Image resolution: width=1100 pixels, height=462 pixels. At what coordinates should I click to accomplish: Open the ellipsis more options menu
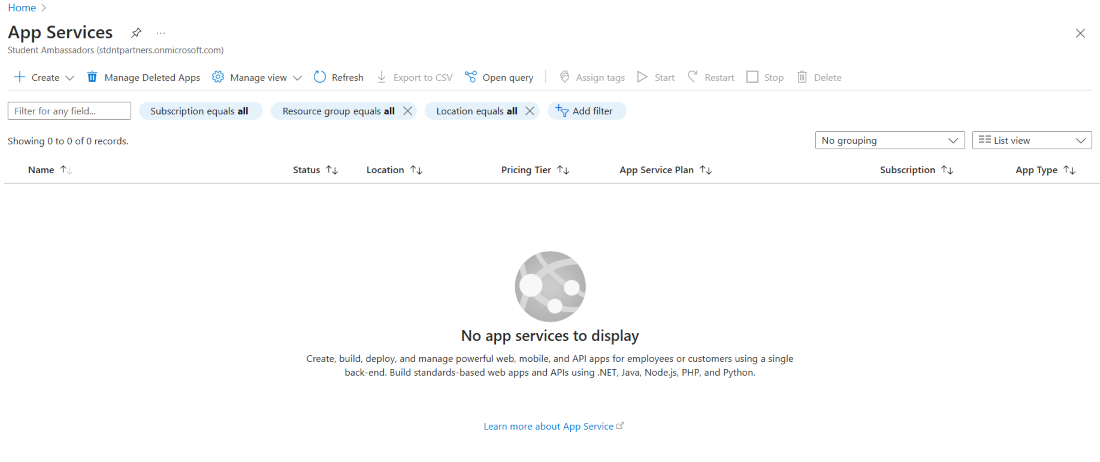click(x=161, y=33)
